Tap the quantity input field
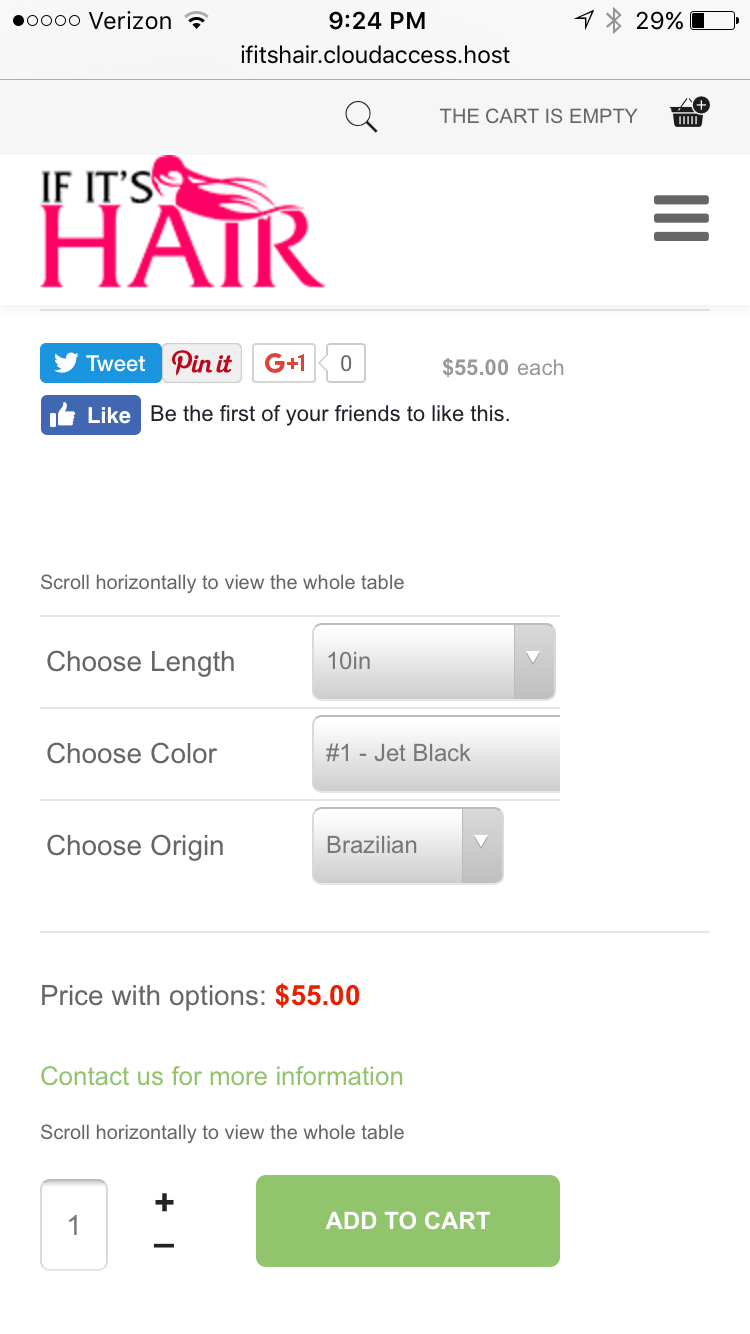750x1334 pixels. 74,1225
